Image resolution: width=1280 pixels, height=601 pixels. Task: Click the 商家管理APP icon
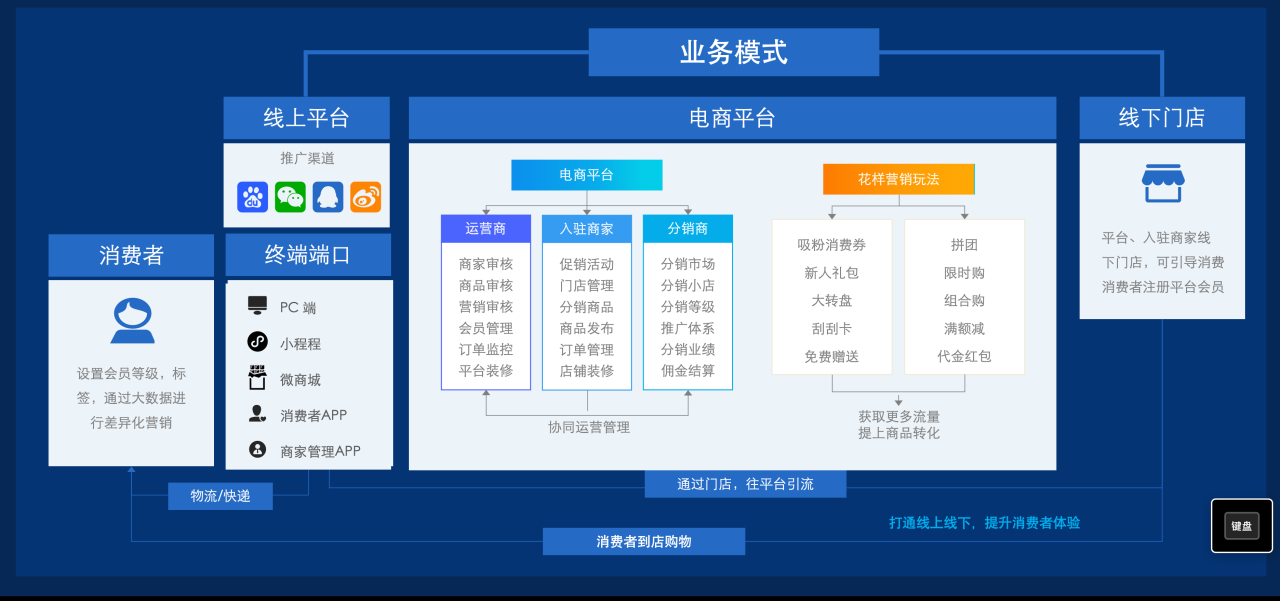point(258,450)
